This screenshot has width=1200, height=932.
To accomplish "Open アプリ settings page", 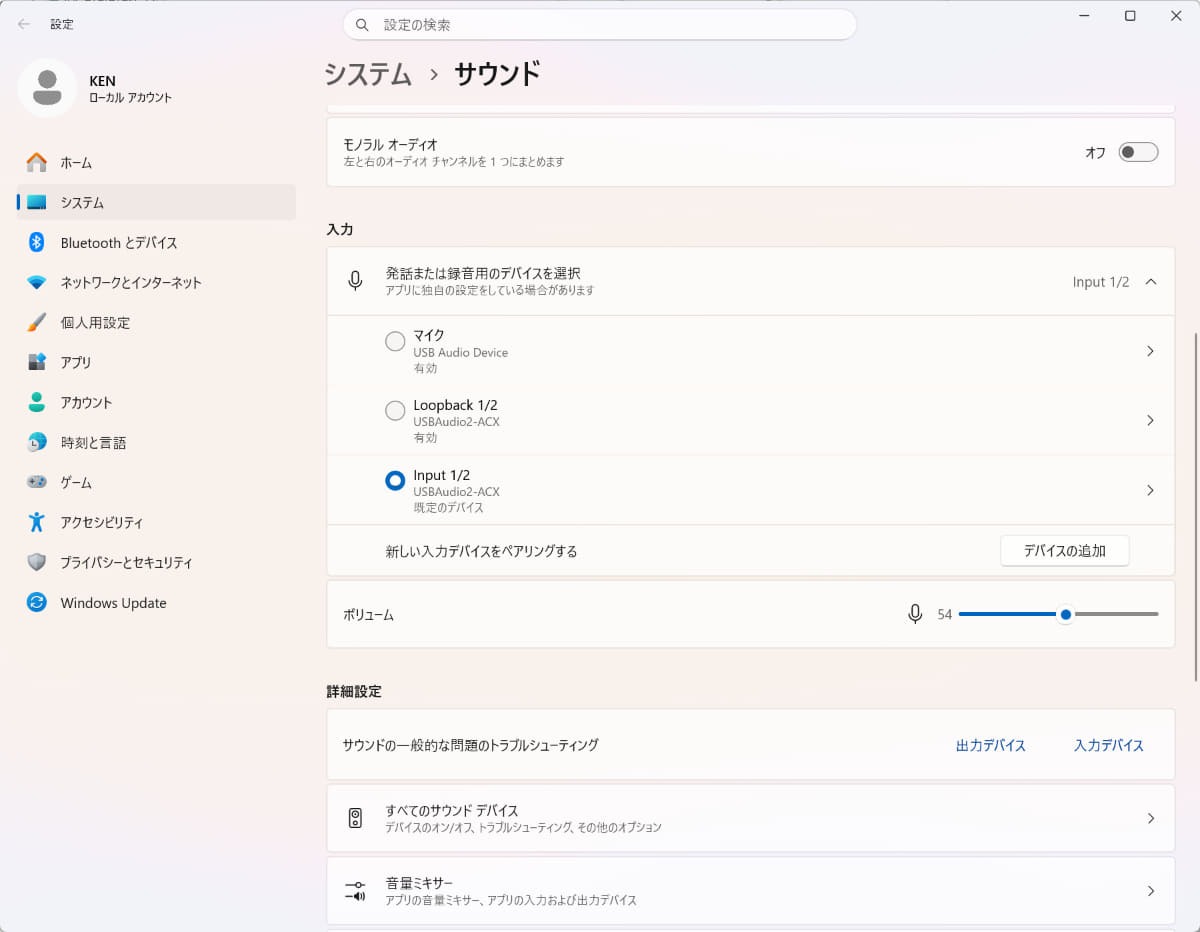I will [x=157, y=362].
